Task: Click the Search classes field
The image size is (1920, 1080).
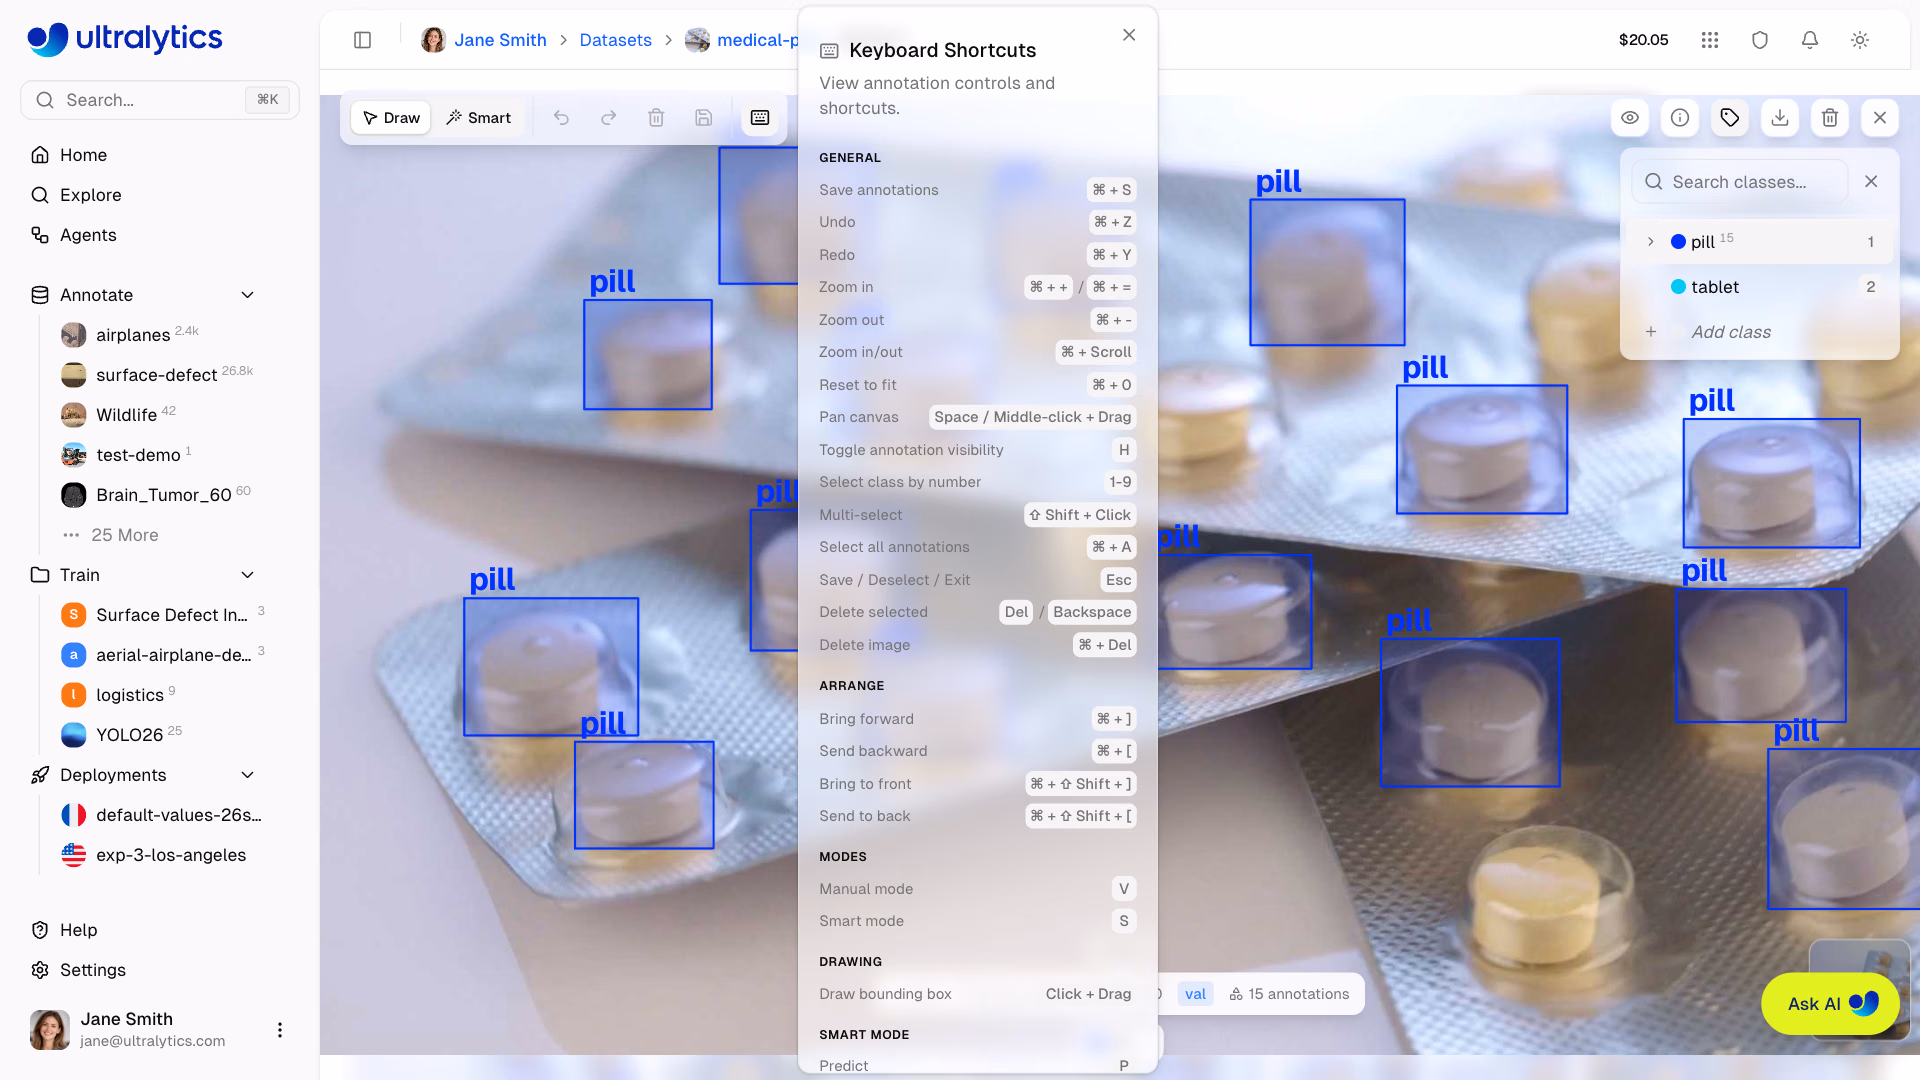Action: click(x=1740, y=182)
